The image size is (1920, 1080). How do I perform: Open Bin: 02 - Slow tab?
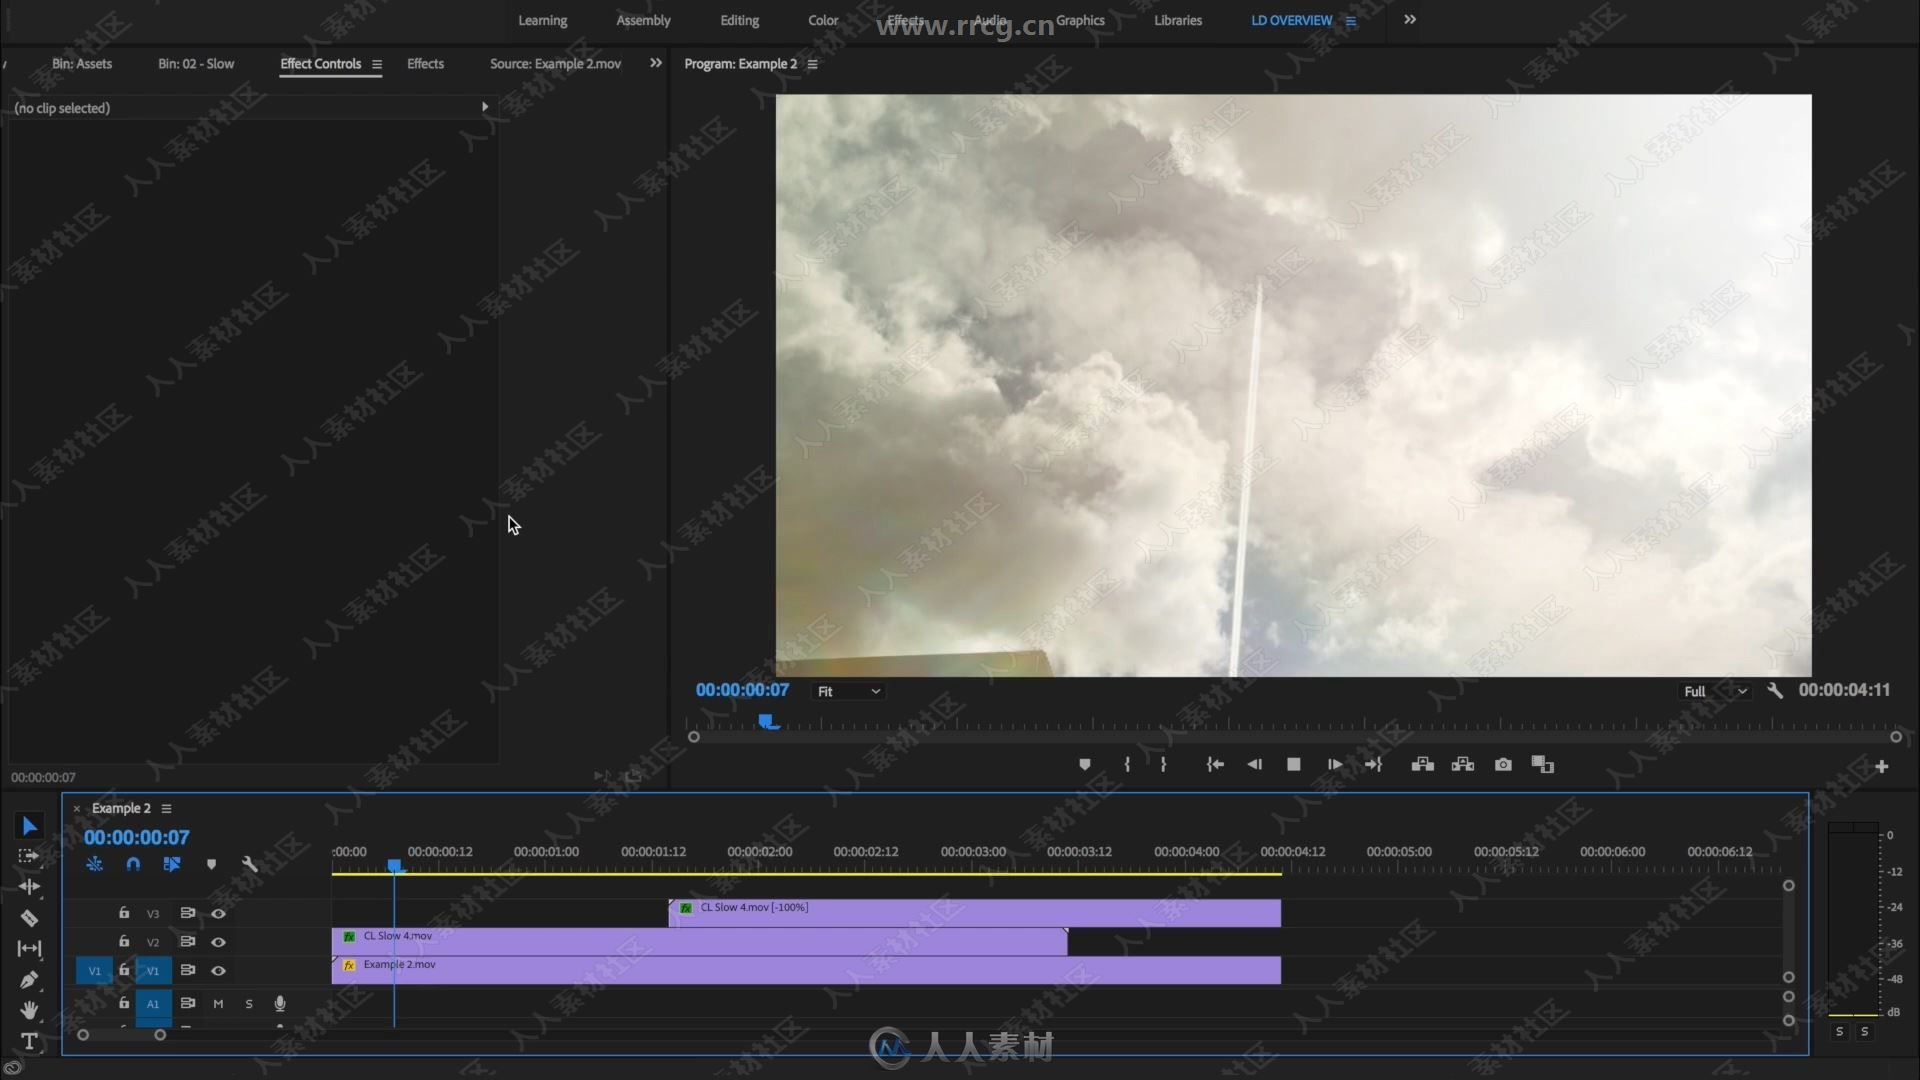[196, 63]
